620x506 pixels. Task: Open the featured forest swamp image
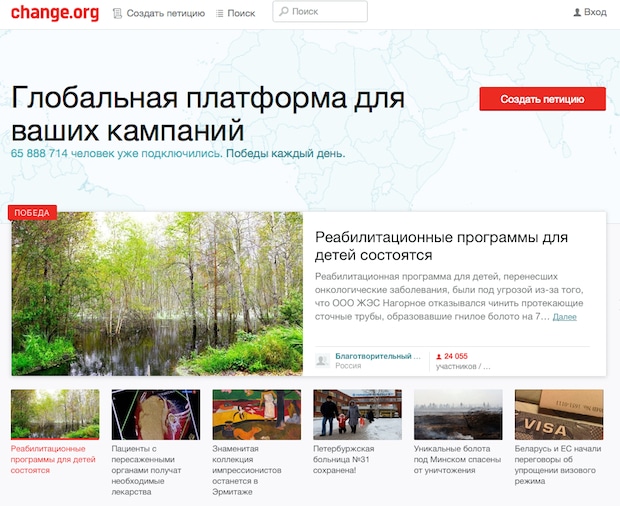coord(157,294)
